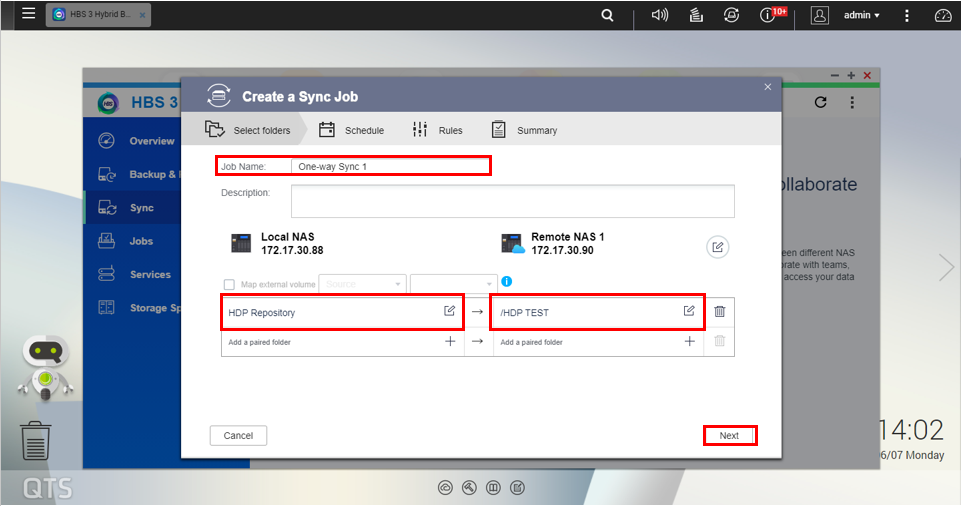Enable the Map external volume checkbox
The image size is (961, 506).
click(x=229, y=284)
